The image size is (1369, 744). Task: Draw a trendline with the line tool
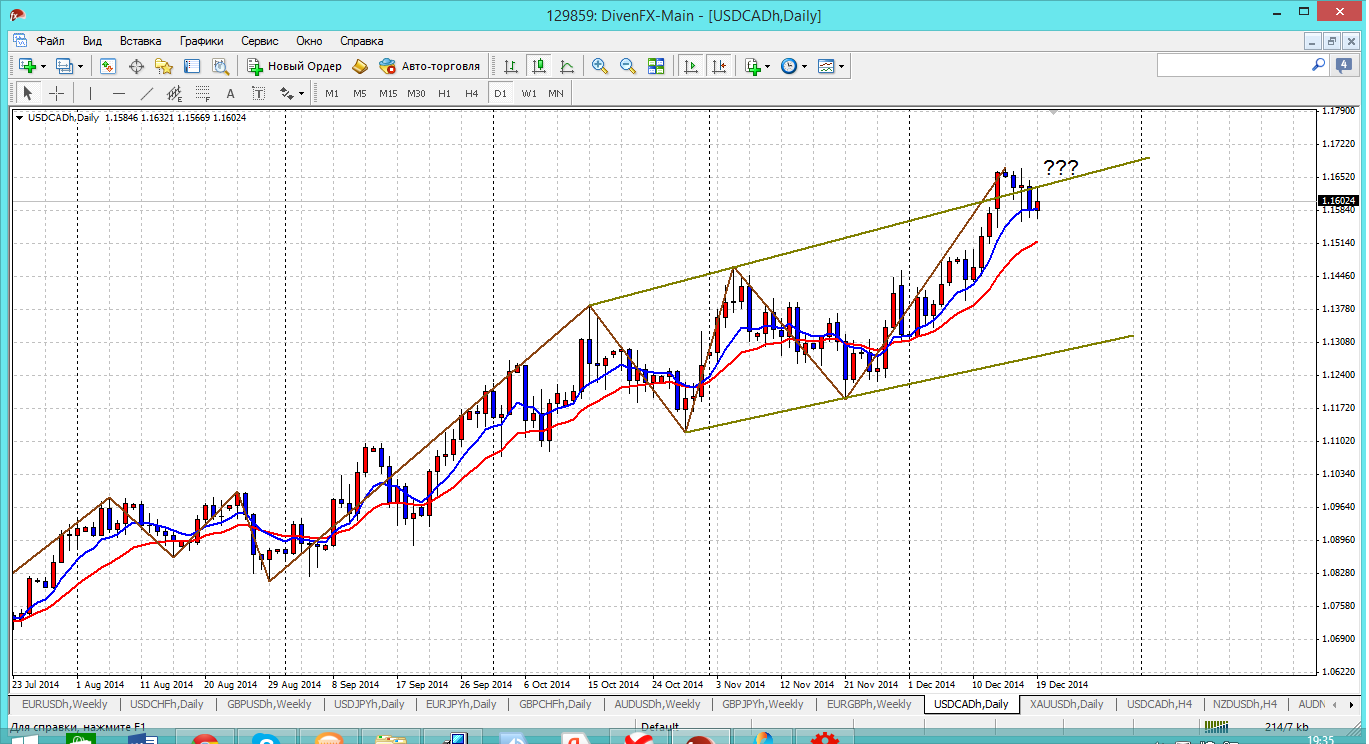pyautogui.click(x=147, y=93)
